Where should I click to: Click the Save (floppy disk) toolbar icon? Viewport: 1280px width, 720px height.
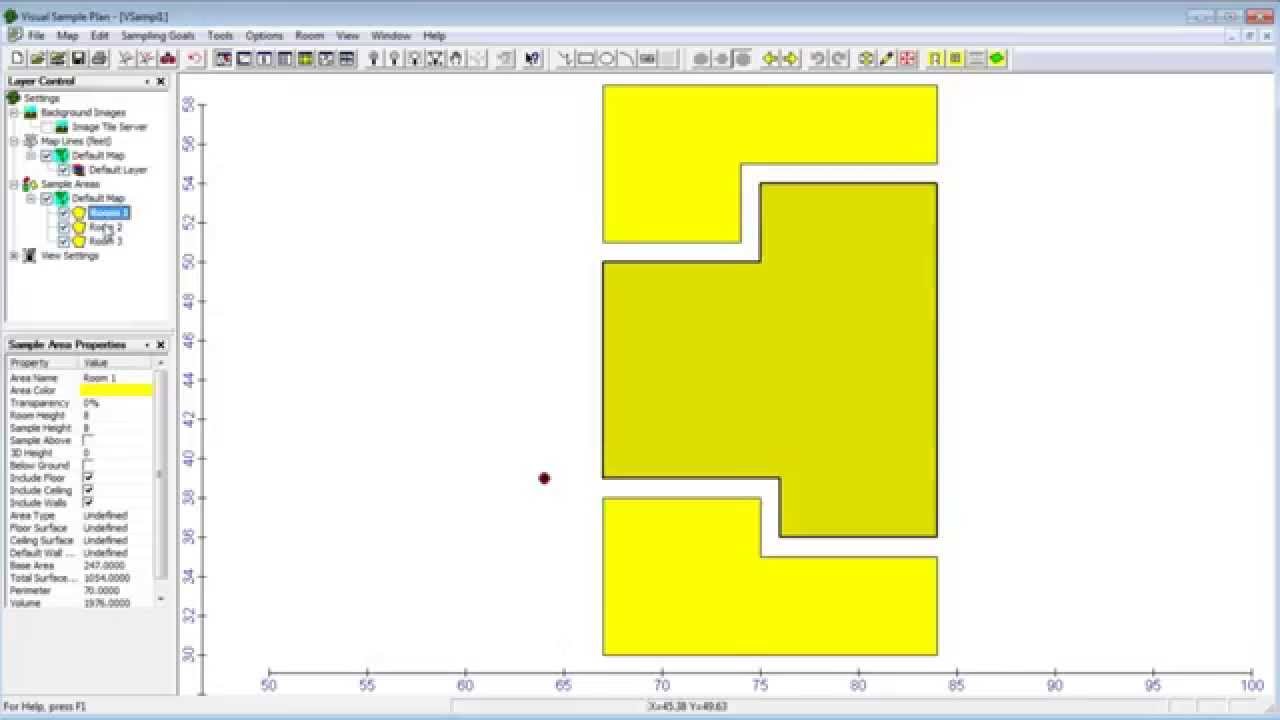point(78,59)
